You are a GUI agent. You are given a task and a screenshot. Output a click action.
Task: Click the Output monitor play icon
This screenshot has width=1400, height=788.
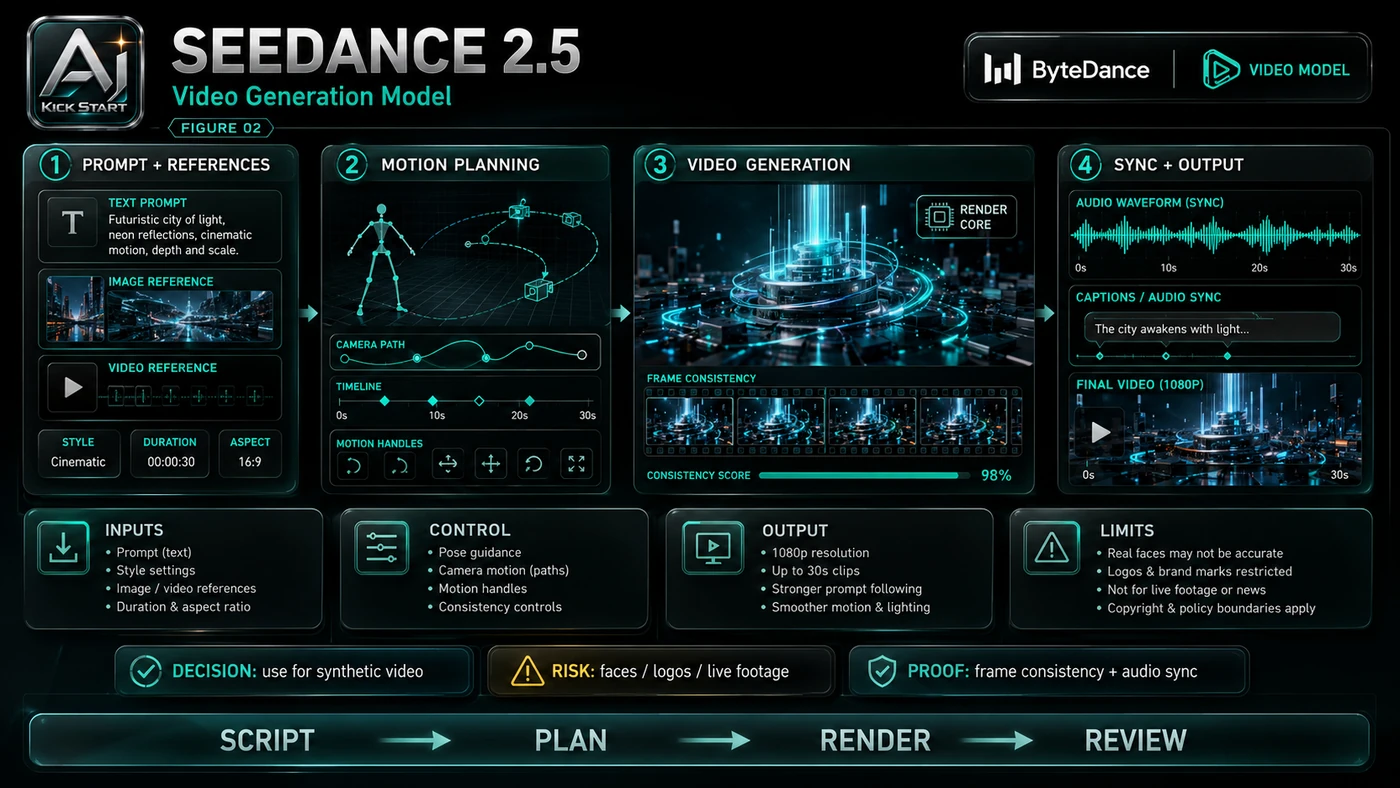click(712, 547)
